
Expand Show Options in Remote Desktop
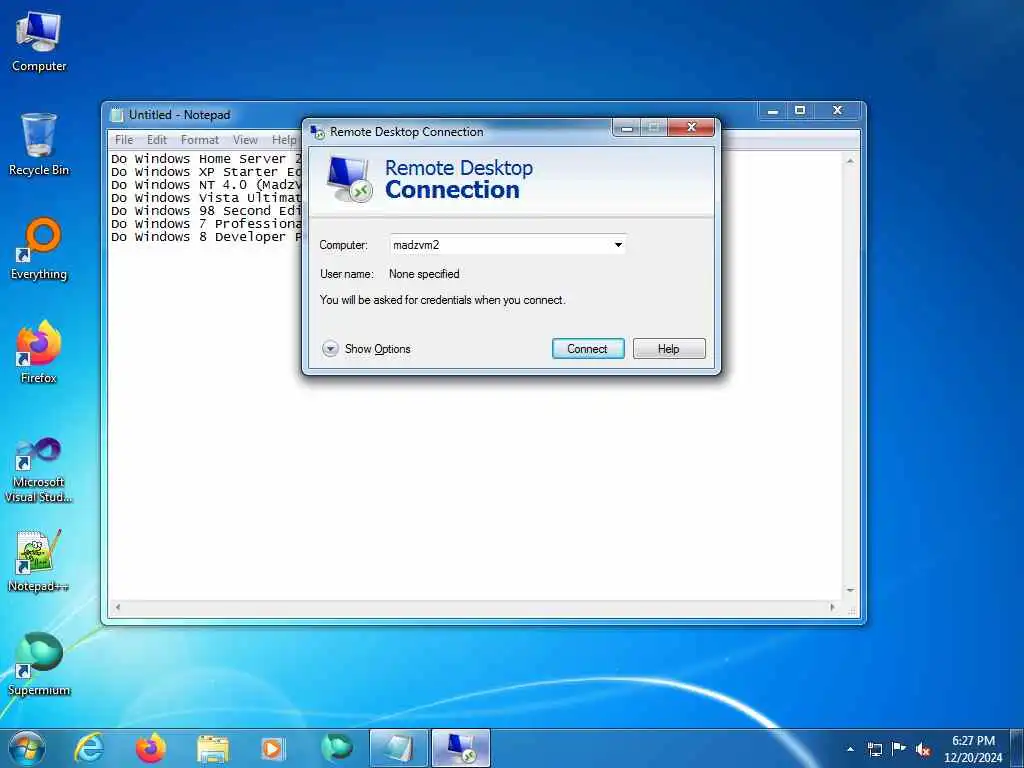coord(366,349)
